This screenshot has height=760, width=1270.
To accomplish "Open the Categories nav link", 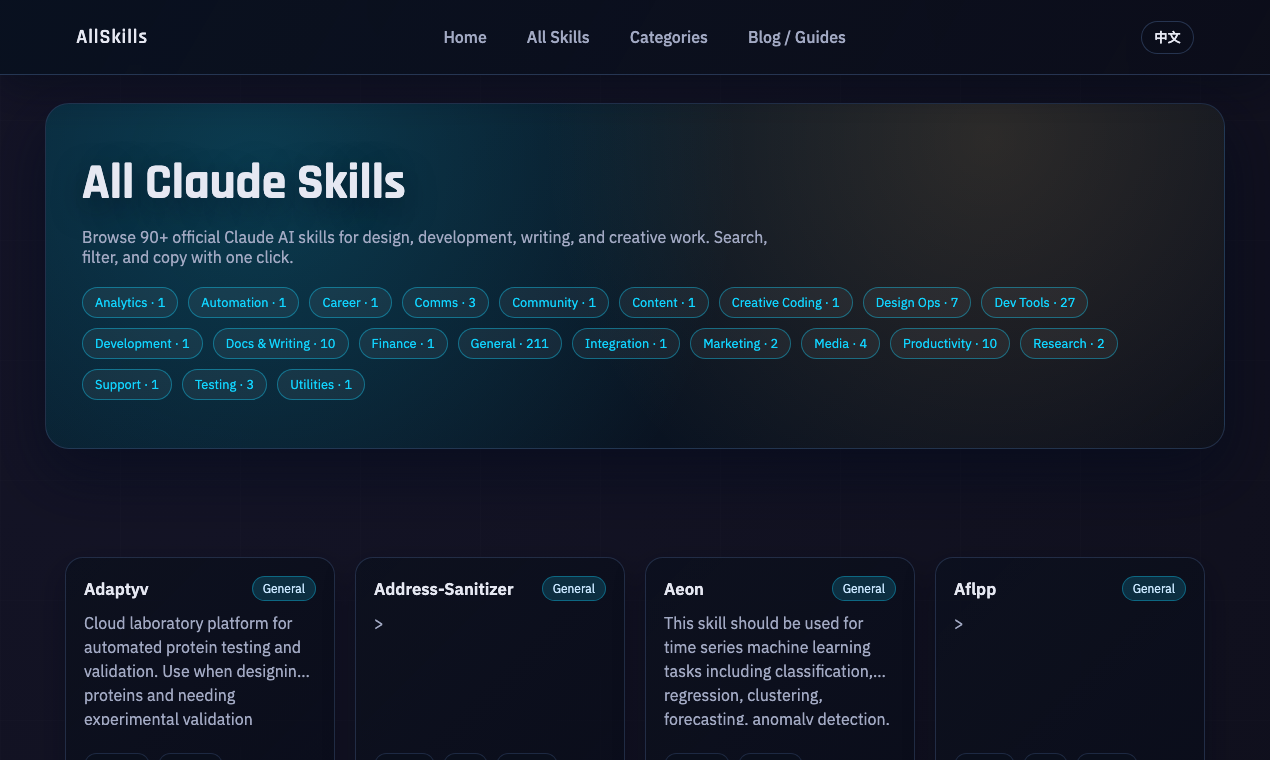I will [x=669, y=37].
